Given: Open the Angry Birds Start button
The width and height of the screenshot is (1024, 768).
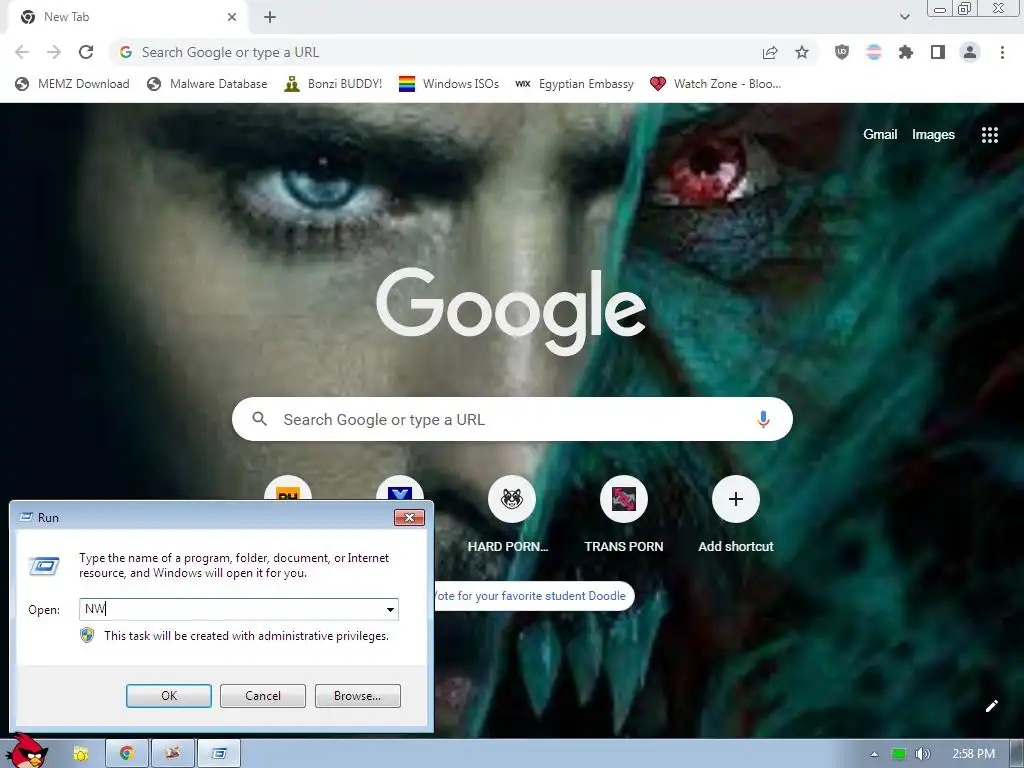Looking at the screenshot, I should pyautogui.click(x=26, y=751).
